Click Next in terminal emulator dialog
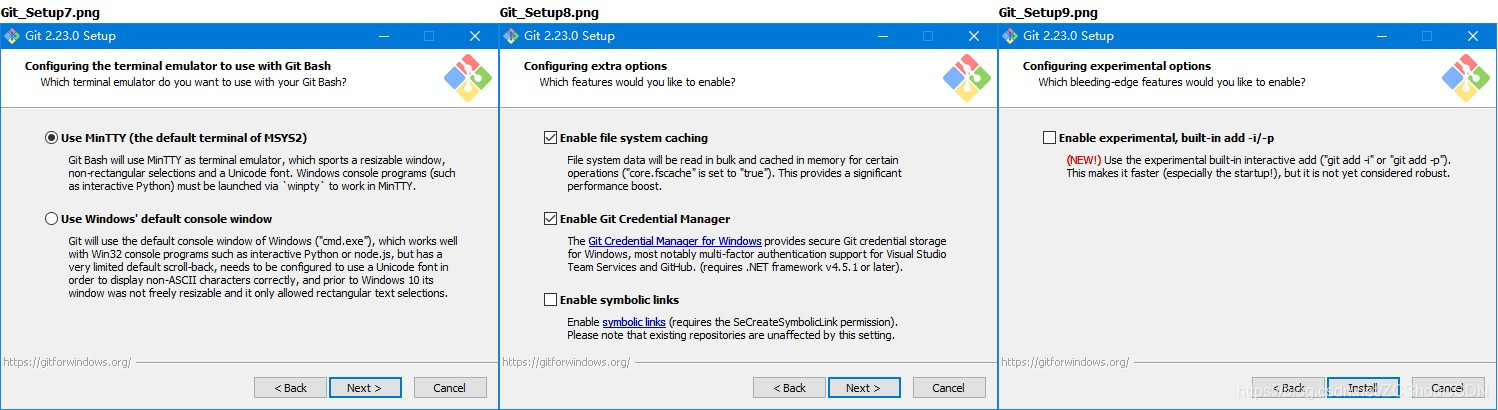 point(365,388)
